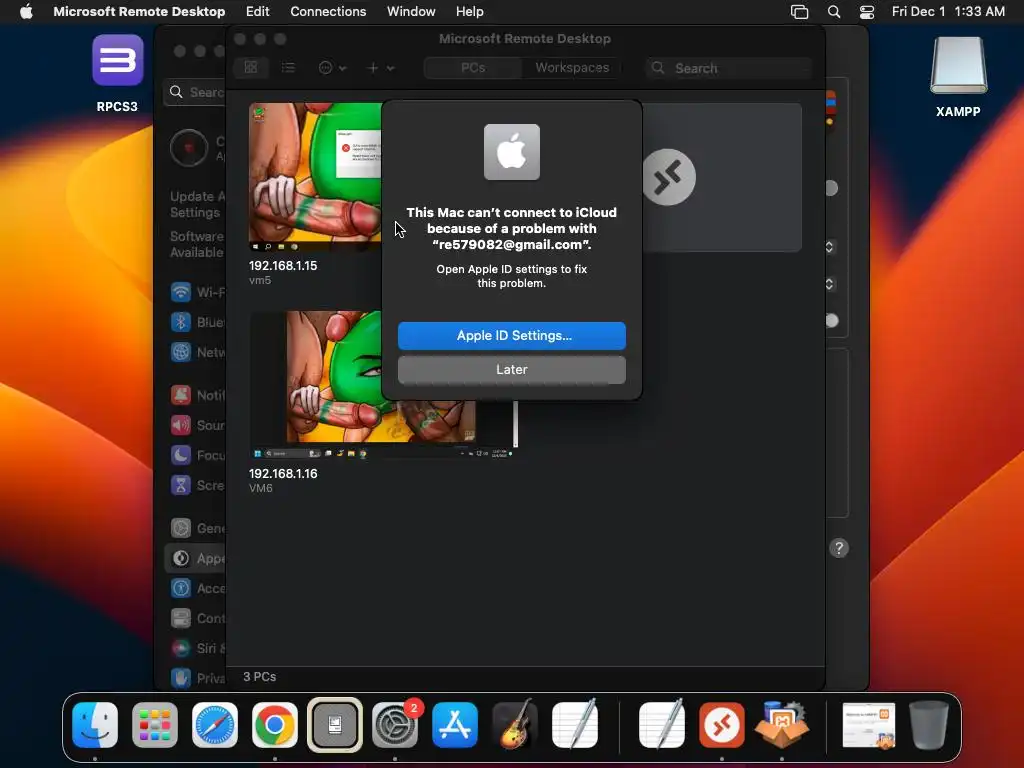Select Appearance in System Settings sidebar
Image resolution: width=1024 pixels, height=768 pixels.
197,558
